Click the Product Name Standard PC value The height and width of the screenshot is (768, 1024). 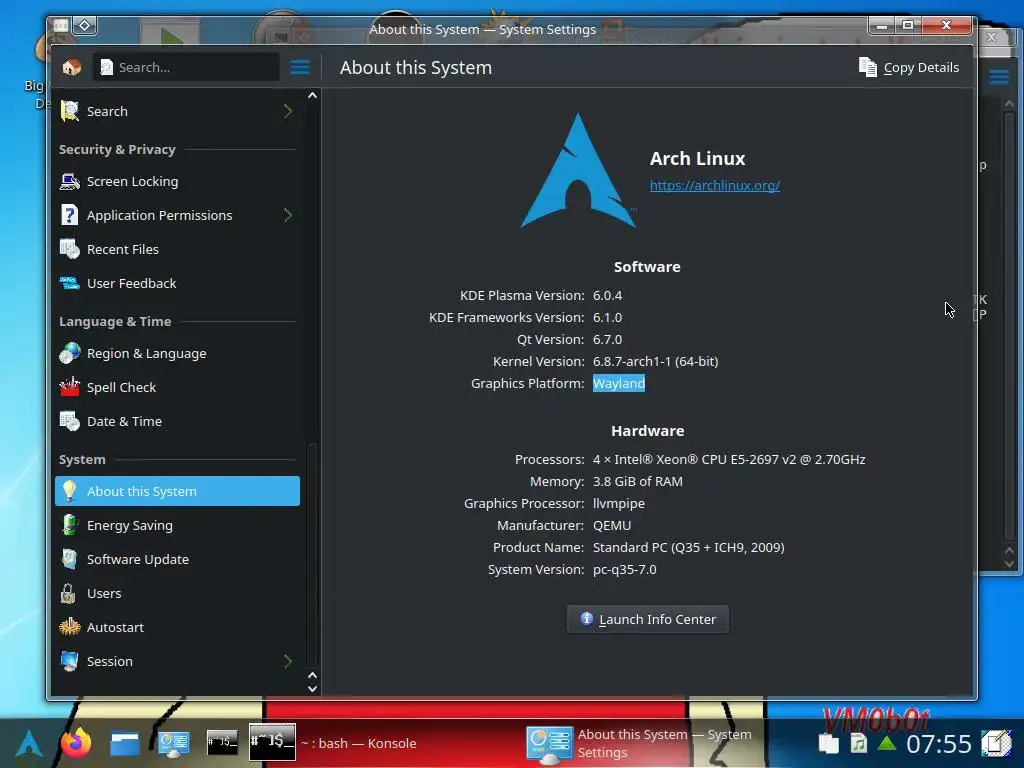(x=688, y=547)
